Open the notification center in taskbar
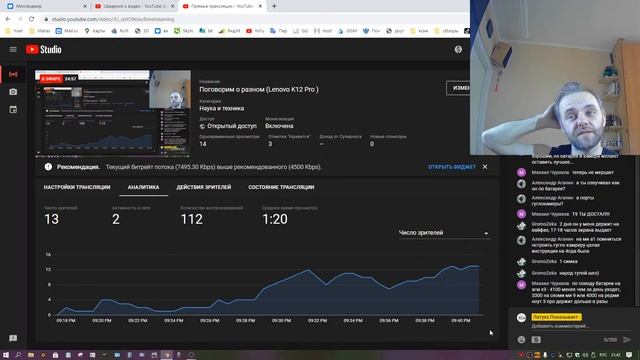Image resolution: width=640 pixels, height=360 pixels. (x=629, y=355)
